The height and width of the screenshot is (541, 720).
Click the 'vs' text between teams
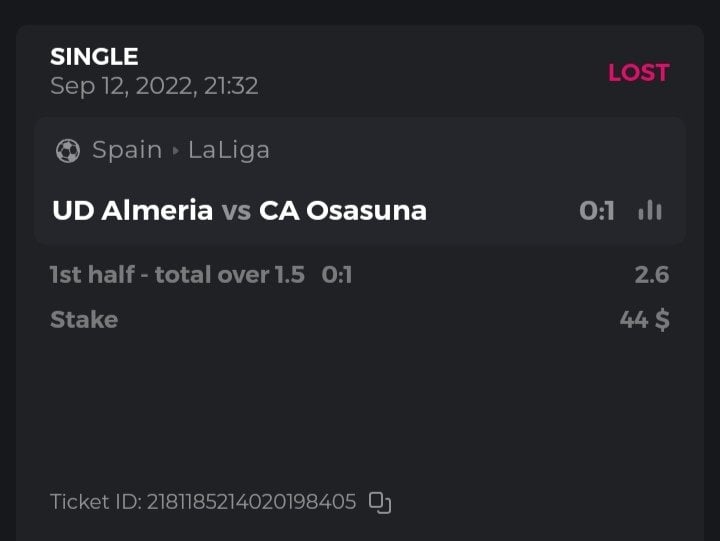[x=236, y=211]
